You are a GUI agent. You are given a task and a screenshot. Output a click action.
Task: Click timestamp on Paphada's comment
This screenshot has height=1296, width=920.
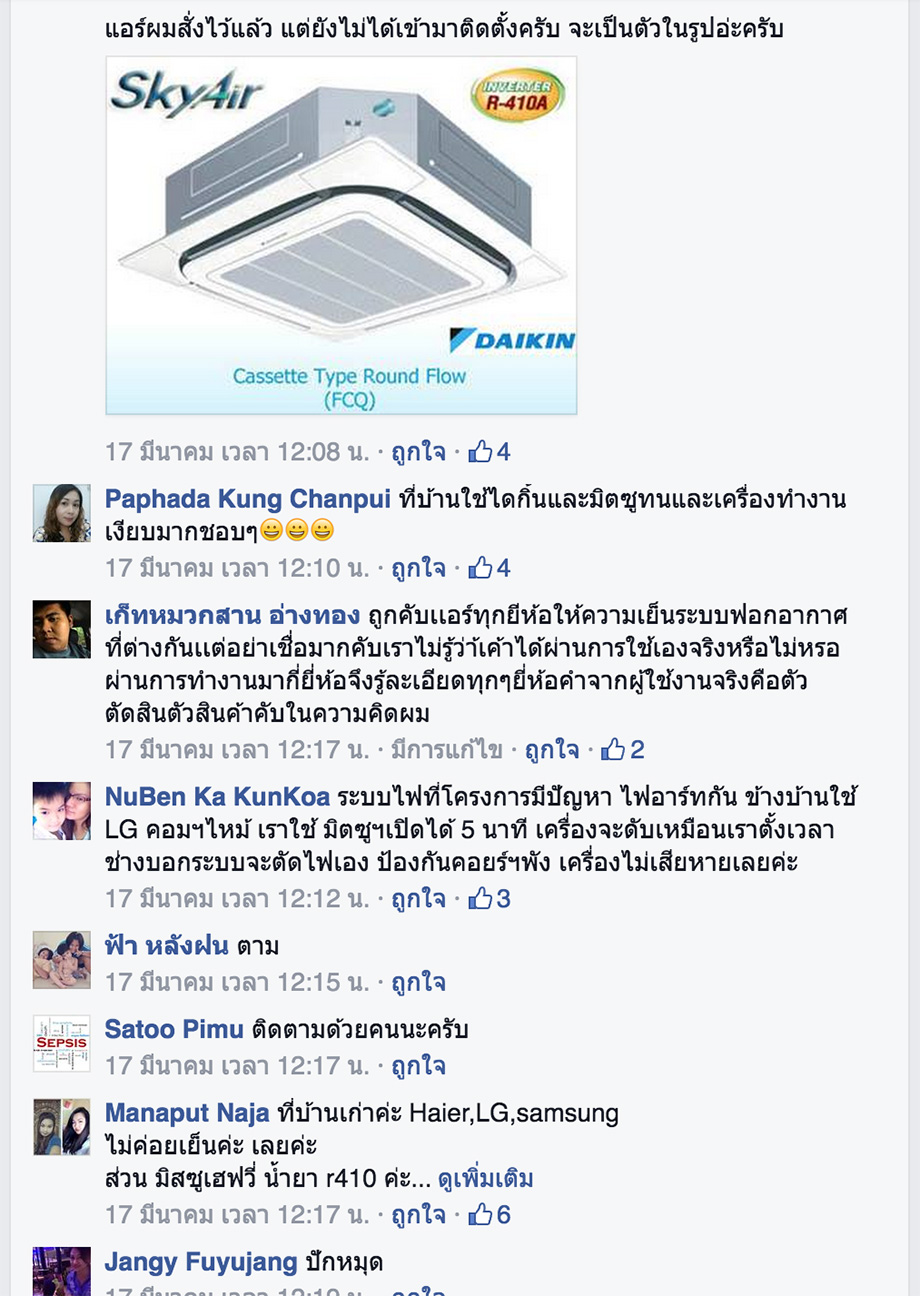[x=237, y=569]
